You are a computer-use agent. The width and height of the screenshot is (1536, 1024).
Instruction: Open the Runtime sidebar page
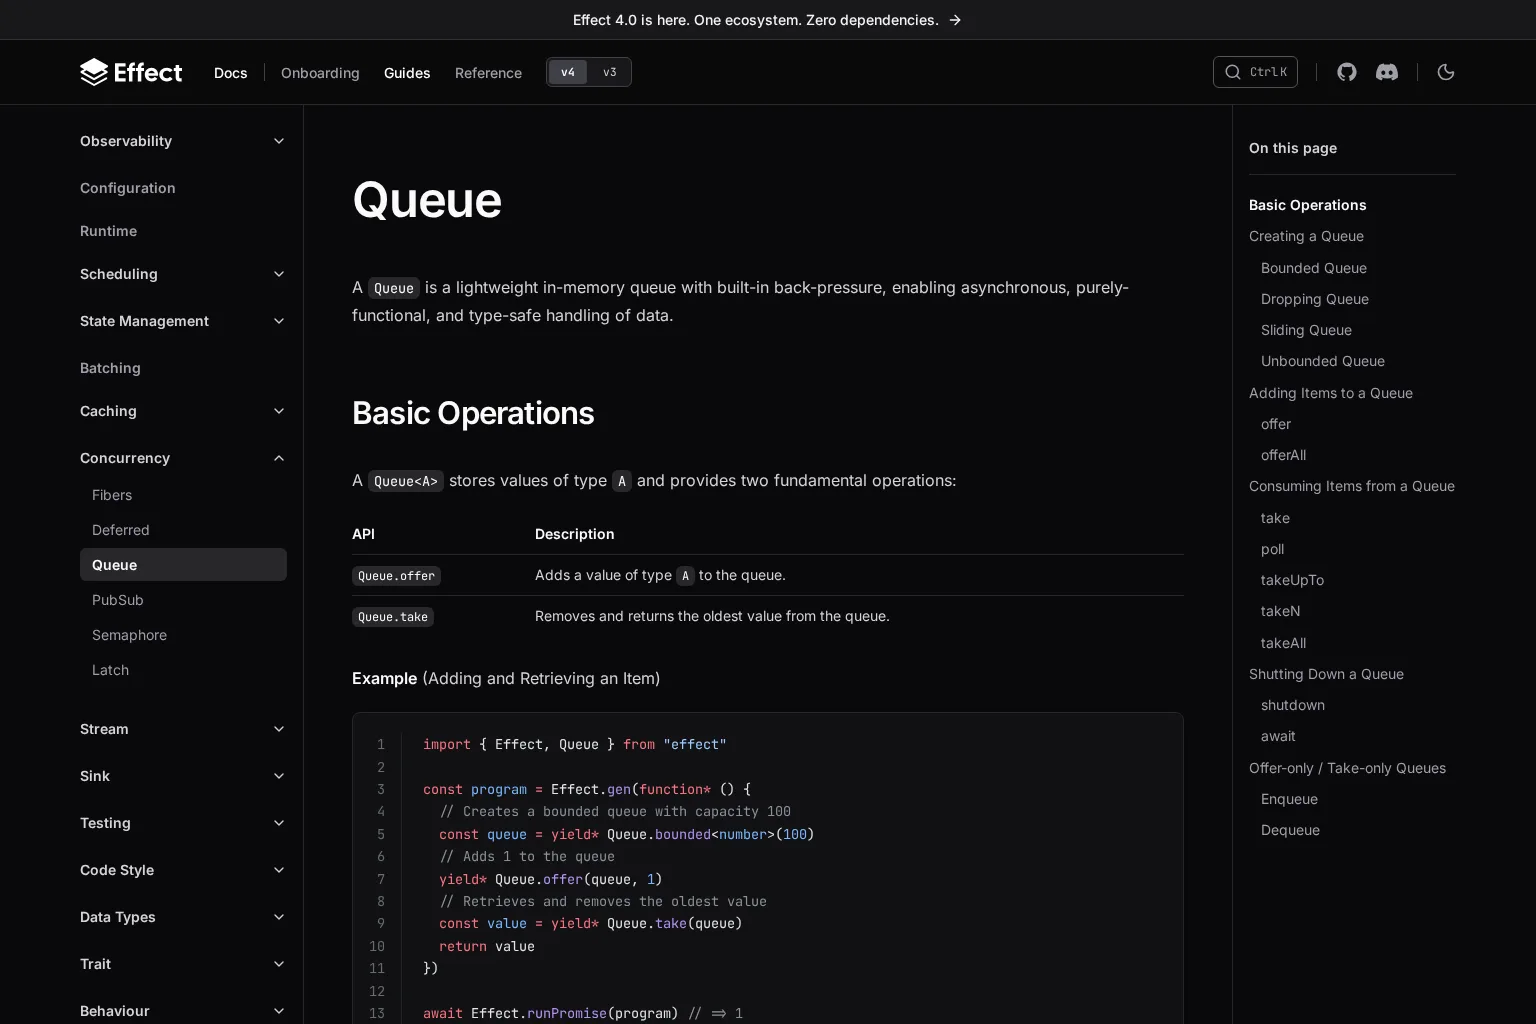[x=108, y=231]
